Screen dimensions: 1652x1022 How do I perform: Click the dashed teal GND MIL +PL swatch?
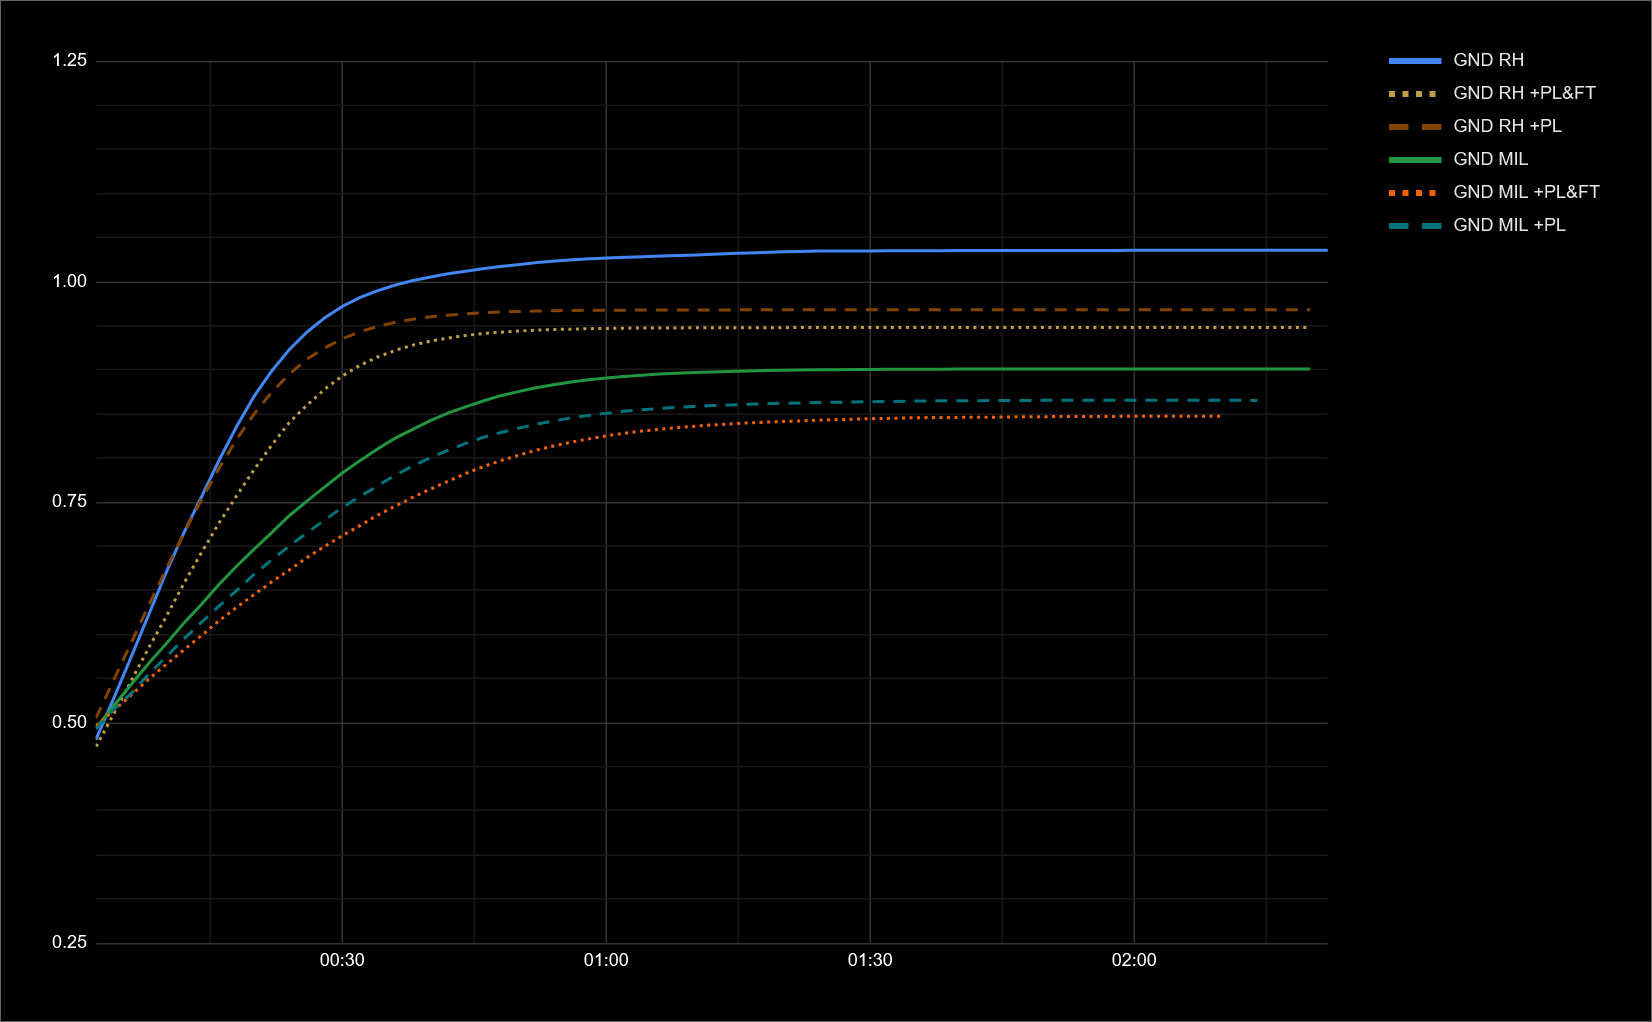pos(1415,225)
